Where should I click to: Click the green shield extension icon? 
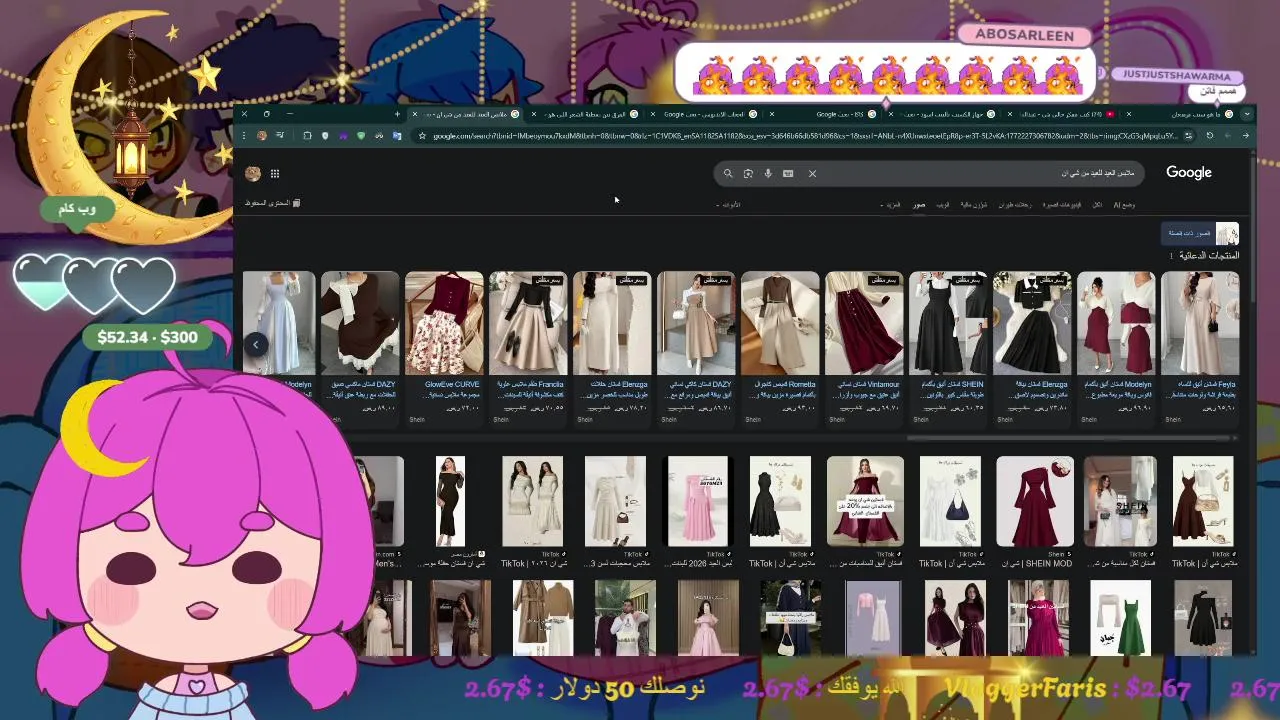pyautogui.click(x=361, y=135)
